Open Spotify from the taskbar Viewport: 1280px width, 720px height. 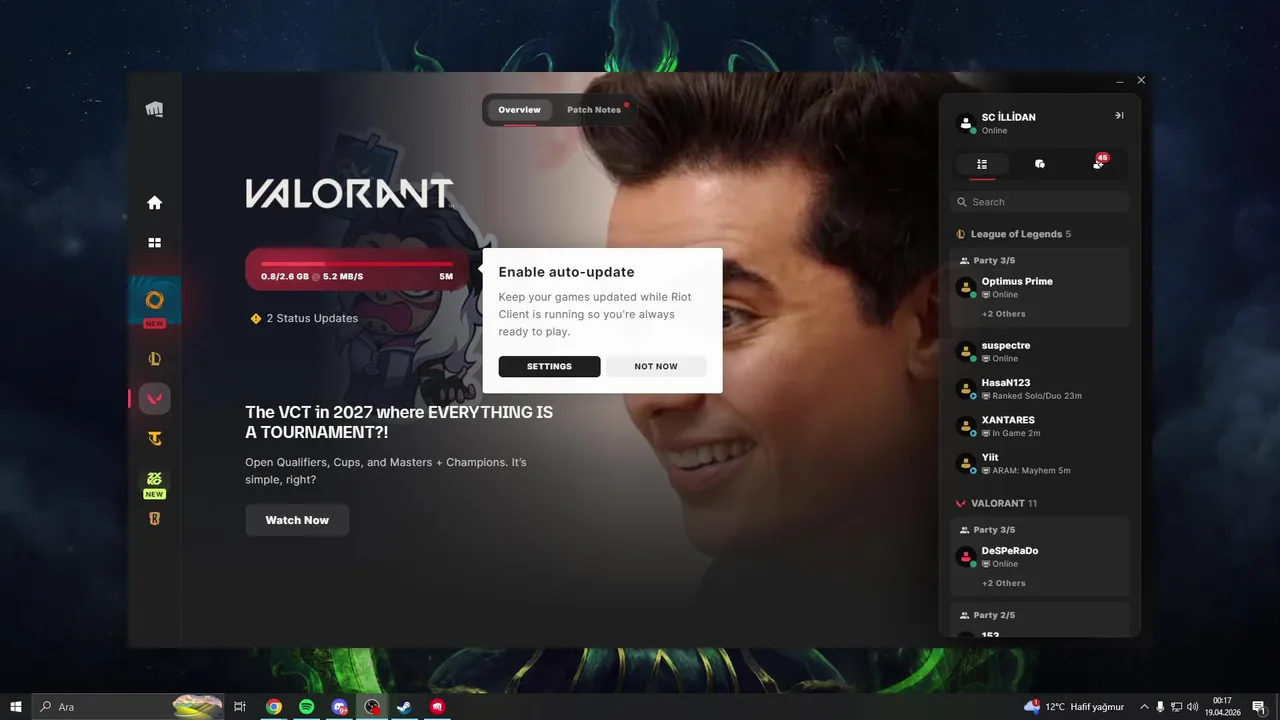click(x=306, y=706)
